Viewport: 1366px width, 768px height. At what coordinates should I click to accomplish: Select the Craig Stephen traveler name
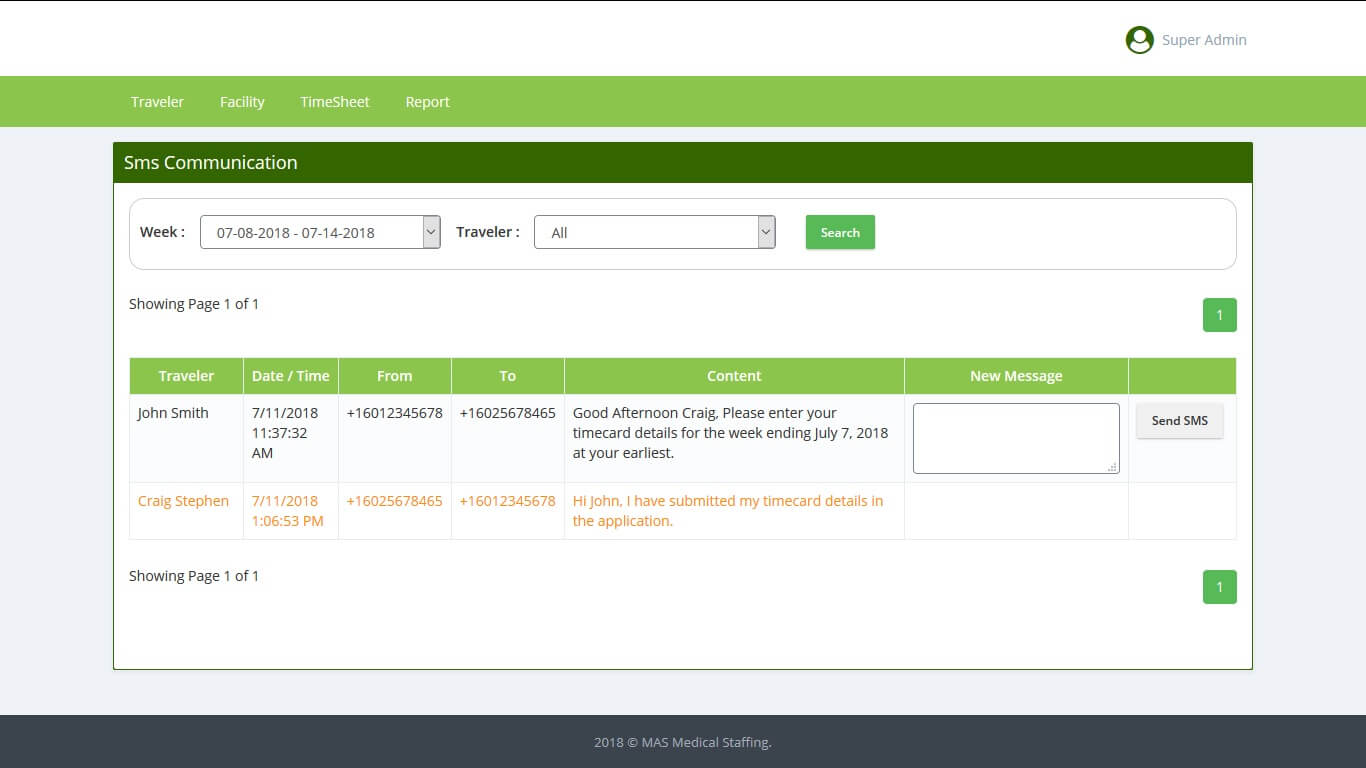coord(183,501)
